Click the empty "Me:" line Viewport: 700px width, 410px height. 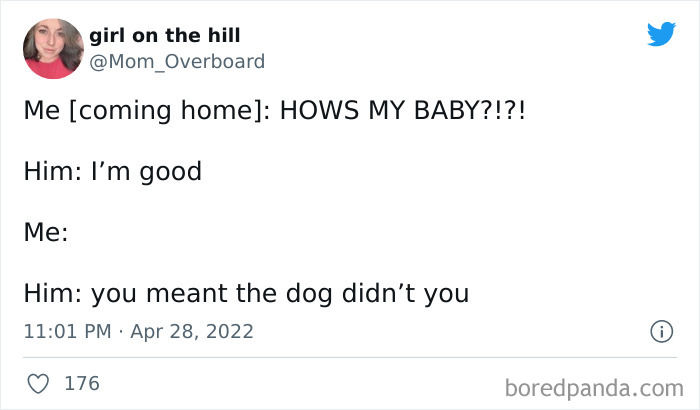coord(45,232)
